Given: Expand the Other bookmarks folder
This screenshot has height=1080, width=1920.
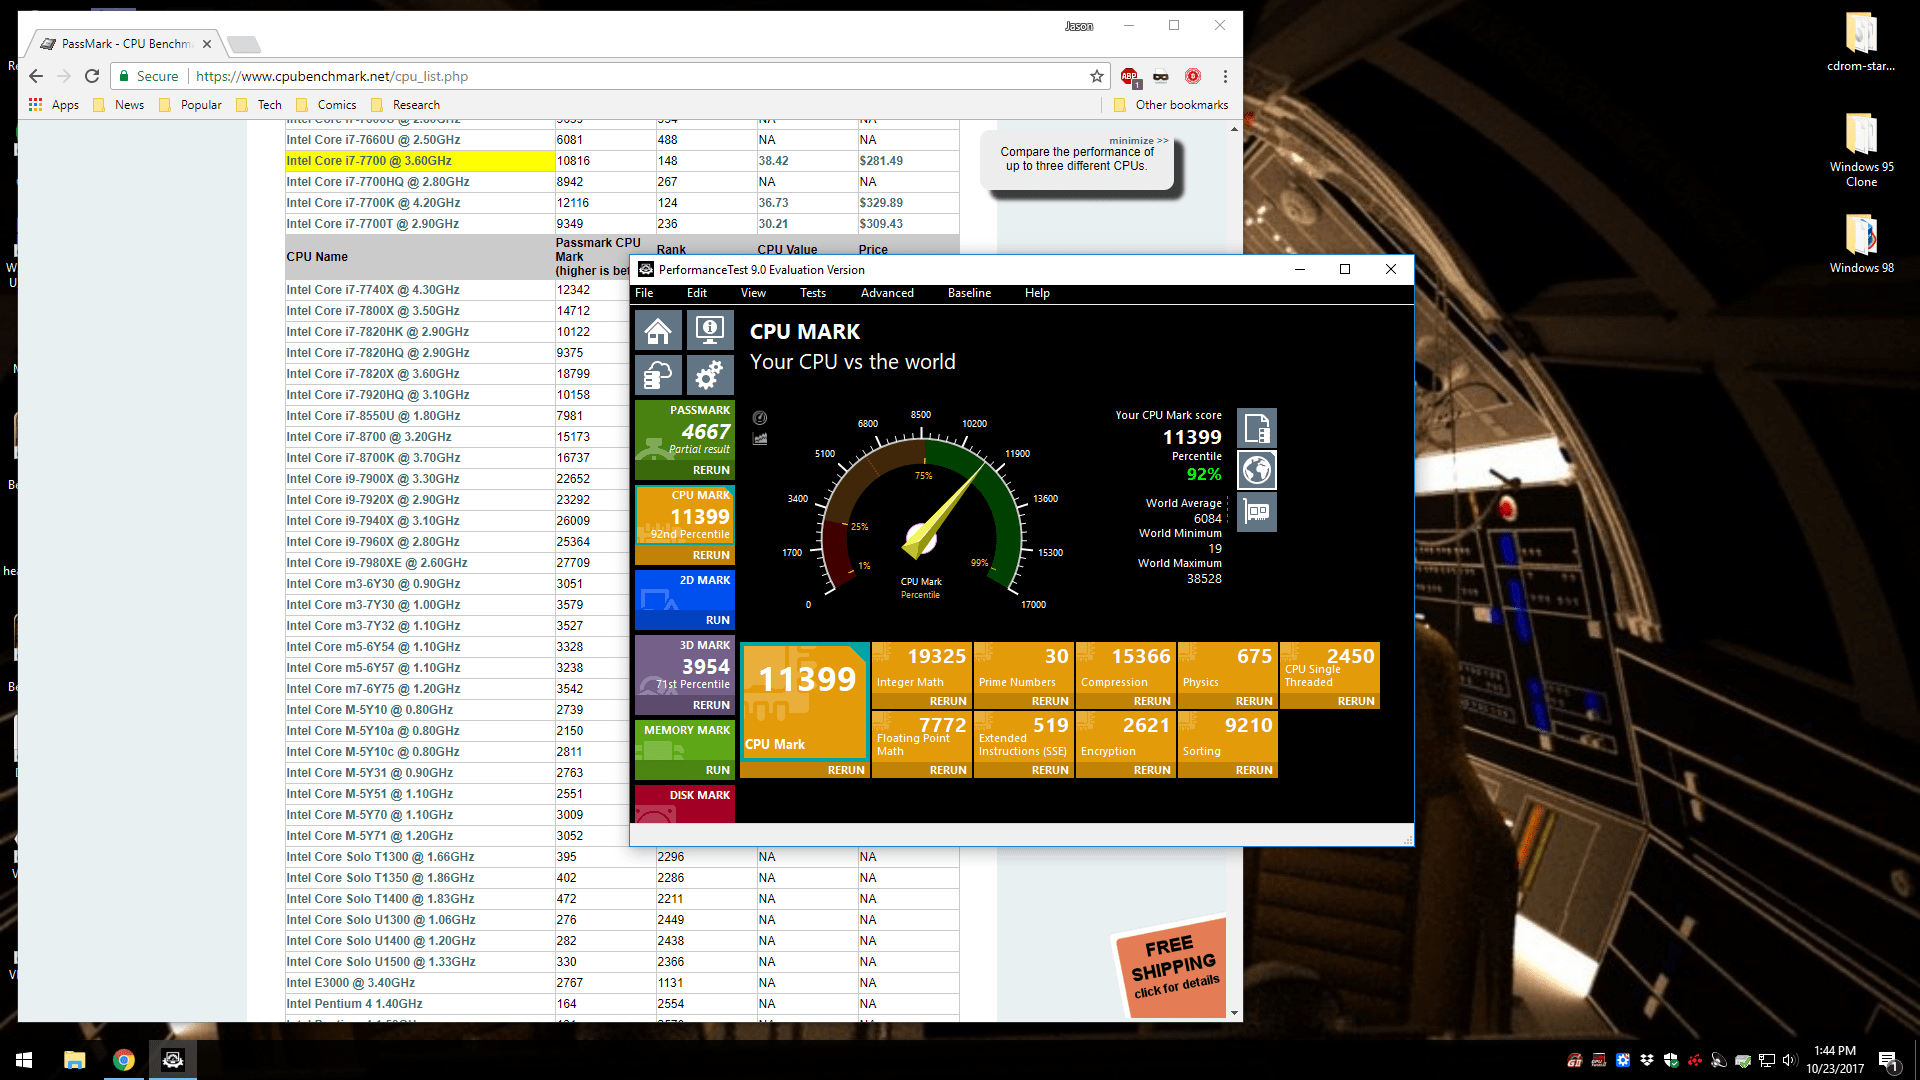Looking at the screenshot, I should click(1170, 104).
